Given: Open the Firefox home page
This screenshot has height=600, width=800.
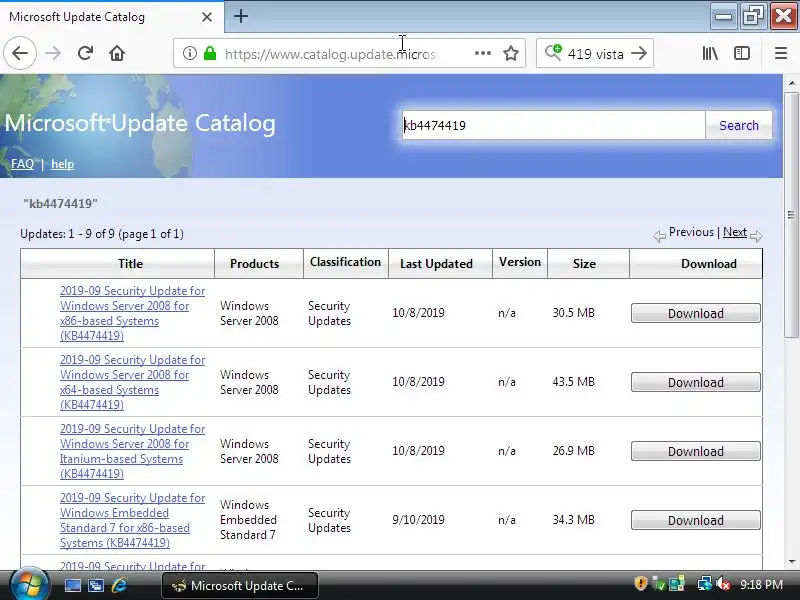Looking at the screenshot, I should (x=117, y=53).
